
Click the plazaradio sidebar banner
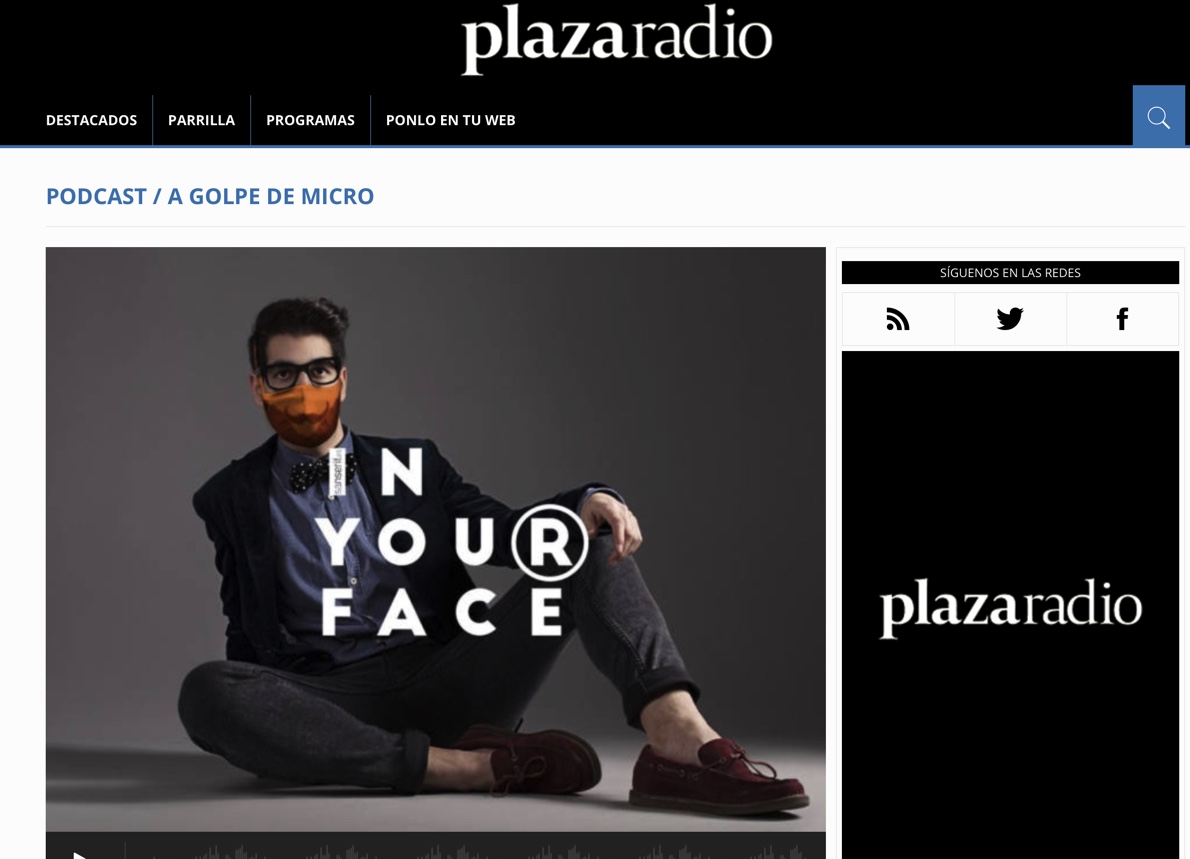coord(1010,605)
